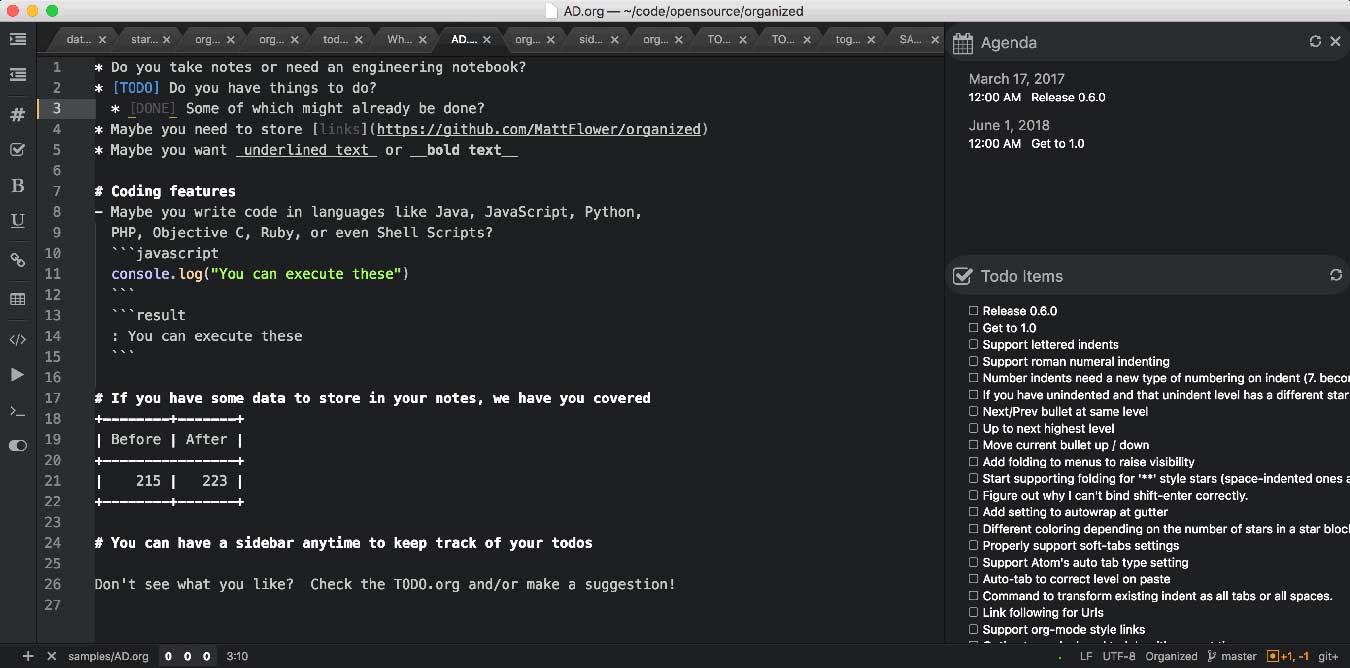Execute code with the play icon

point(17,374)
